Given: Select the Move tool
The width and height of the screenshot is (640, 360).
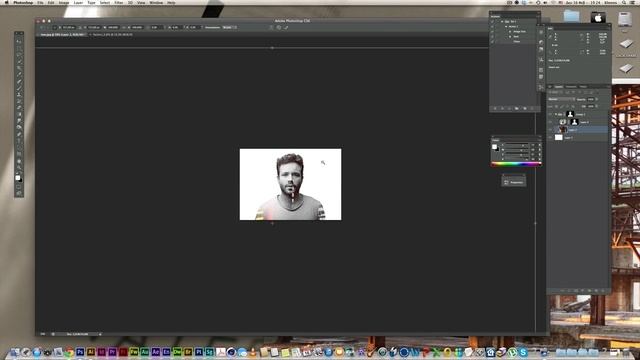Looking at the screenshot, I should pyautogui.click(x=19, y=41).
